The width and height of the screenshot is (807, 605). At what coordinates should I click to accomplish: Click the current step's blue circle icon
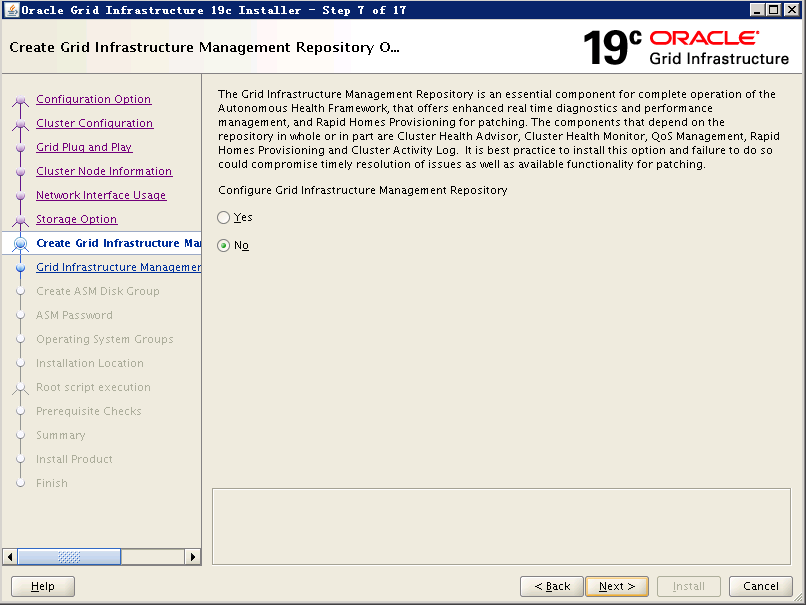tap(21, 244)
